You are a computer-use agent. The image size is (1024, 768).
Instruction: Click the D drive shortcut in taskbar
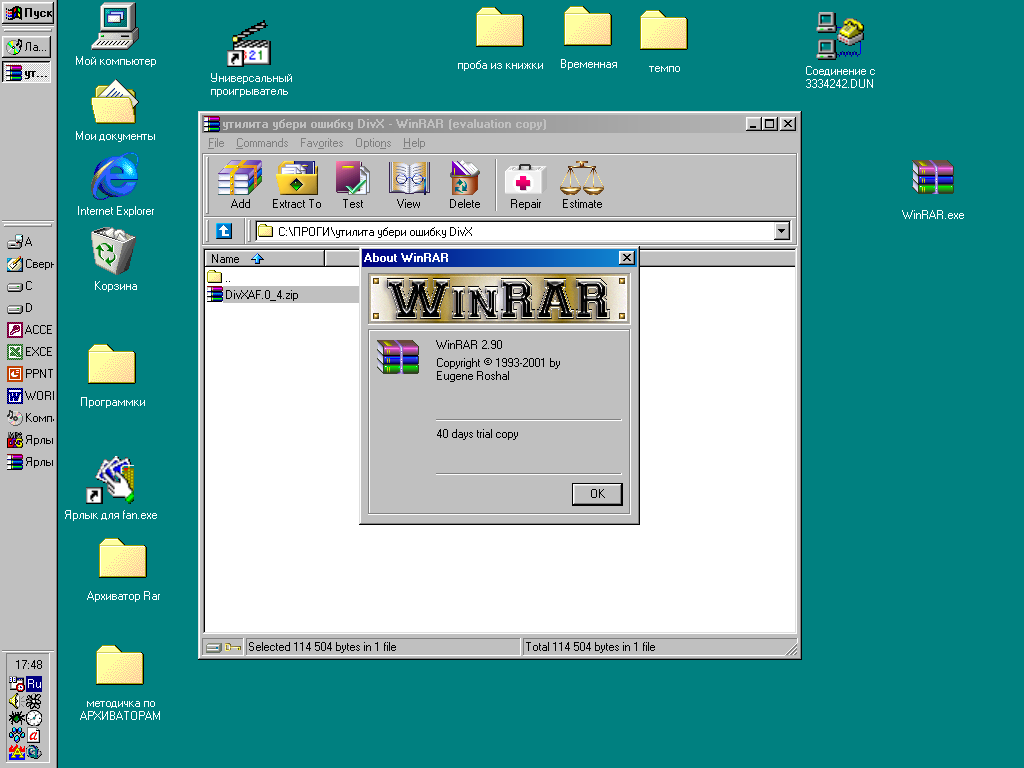tap(20, 308)
